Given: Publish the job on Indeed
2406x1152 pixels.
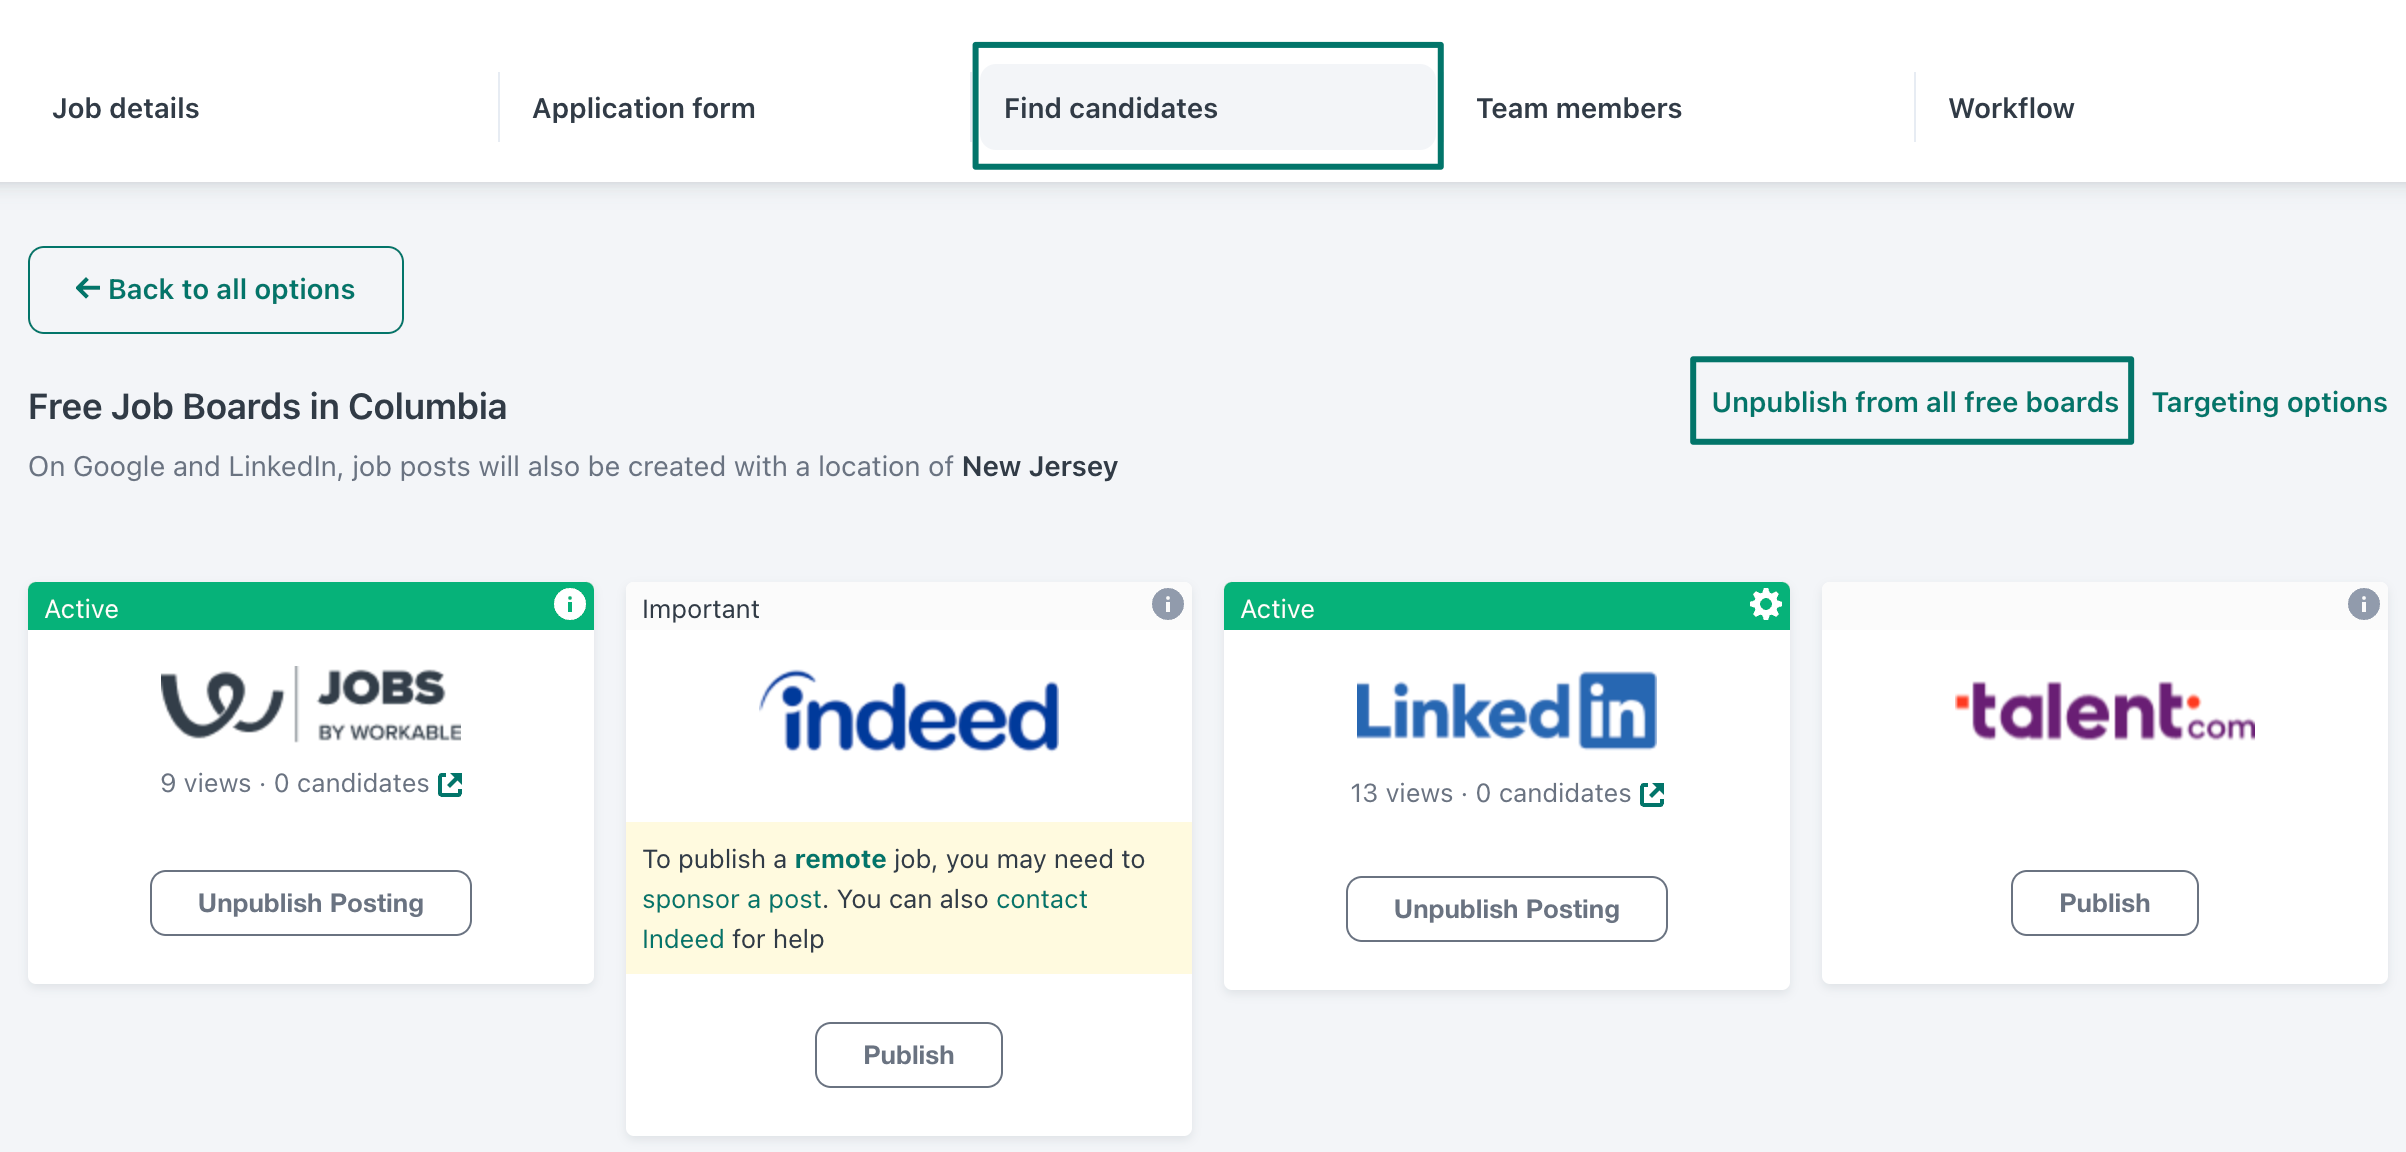Looking at the screenshot, I should 908,1055.
